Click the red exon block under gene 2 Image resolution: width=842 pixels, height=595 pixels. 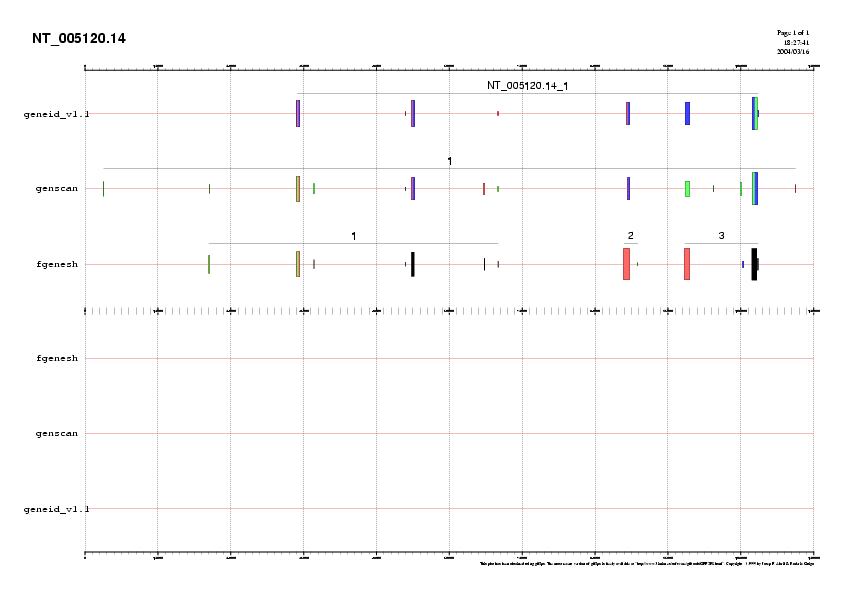626,264
